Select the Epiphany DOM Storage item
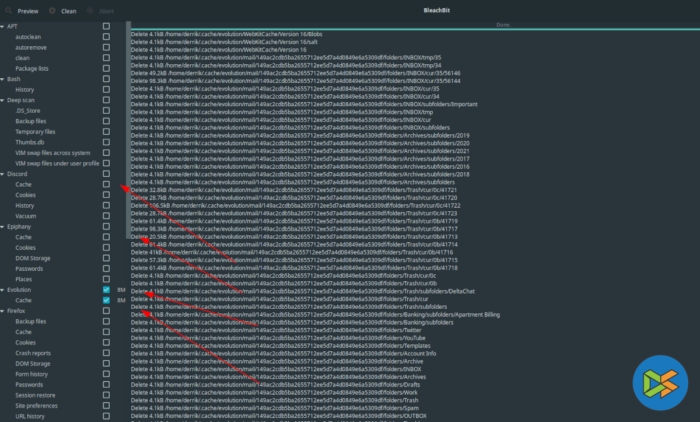This screenshot has width=700, height=422. click(33, 258)
